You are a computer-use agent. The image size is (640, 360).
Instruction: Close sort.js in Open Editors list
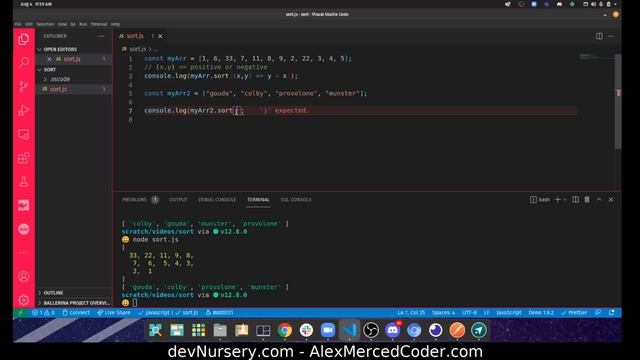click(49, 59)
